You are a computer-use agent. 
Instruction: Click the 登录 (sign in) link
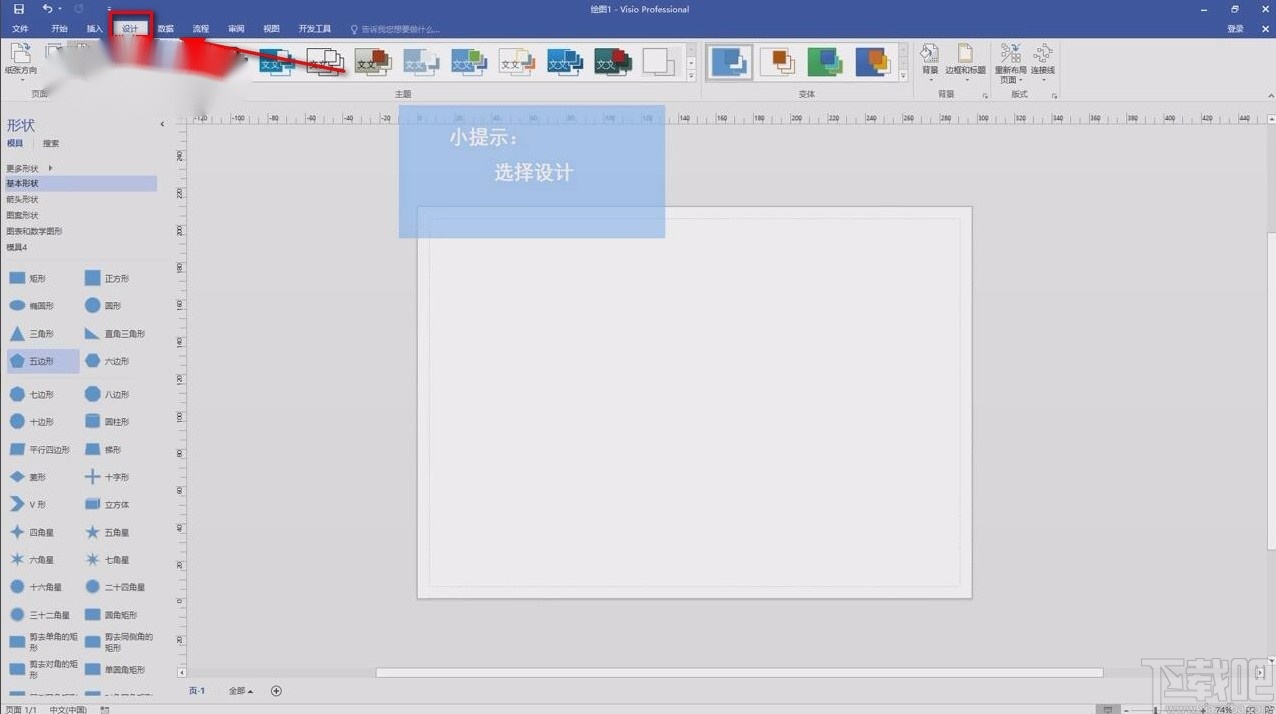pos(1236,29)
